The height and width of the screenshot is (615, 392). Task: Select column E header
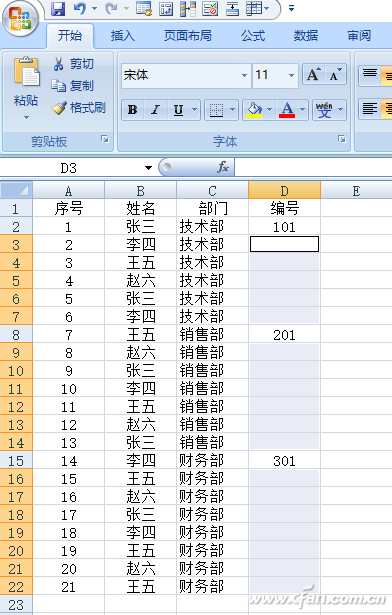point(356,191)
